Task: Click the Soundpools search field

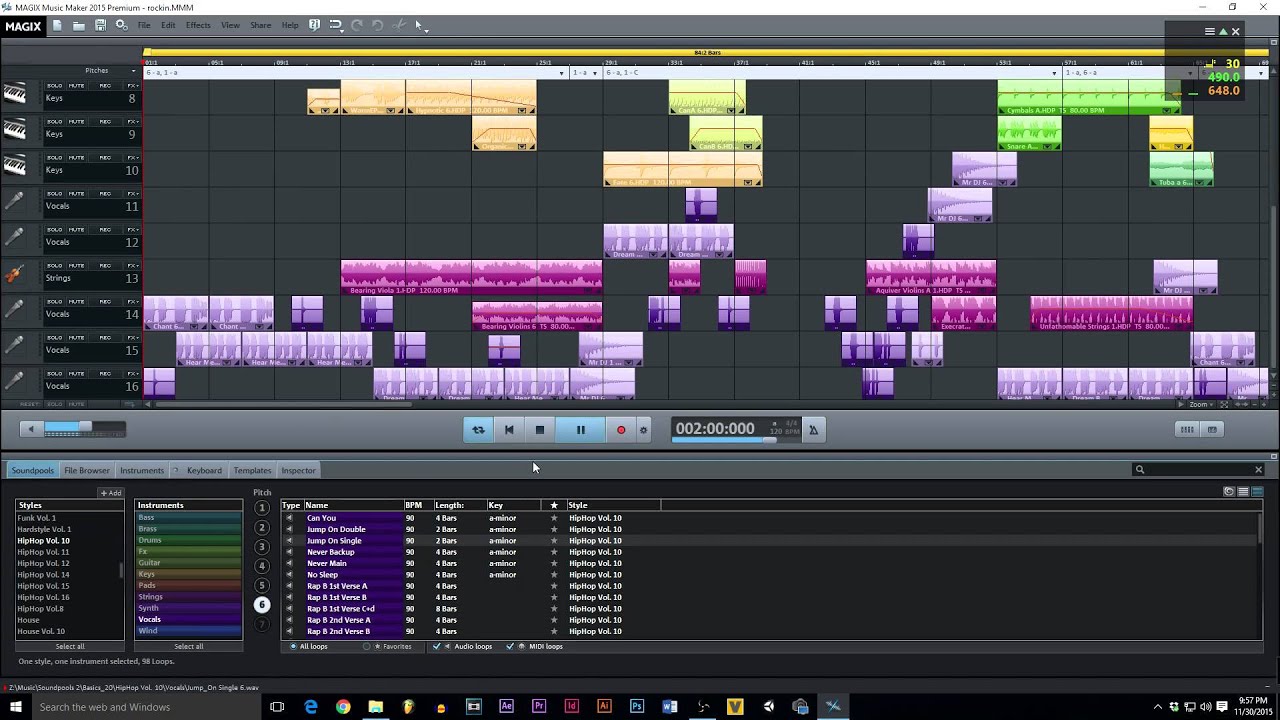Action: pos(1200,470)
